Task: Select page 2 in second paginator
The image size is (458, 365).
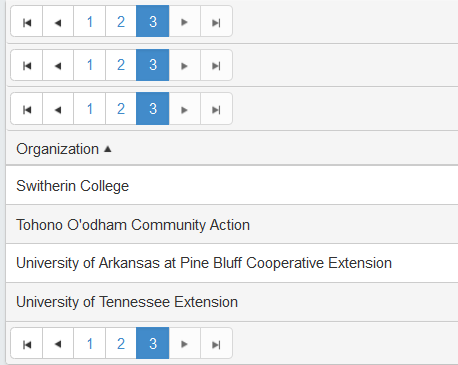Action: pos(121,65)
